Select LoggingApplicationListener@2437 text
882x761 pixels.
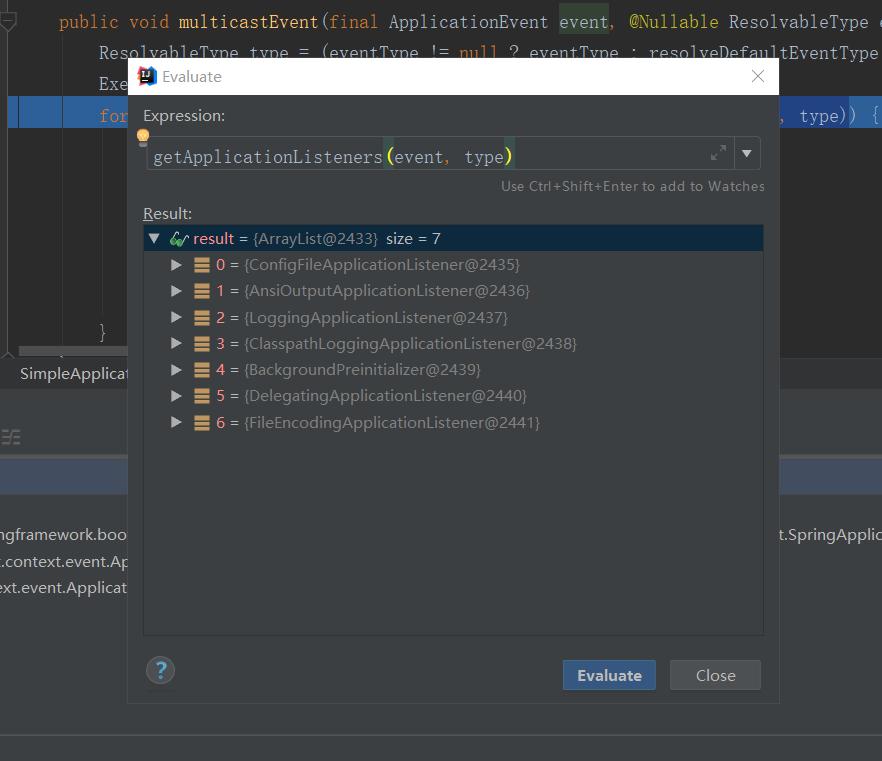(376, 317)
